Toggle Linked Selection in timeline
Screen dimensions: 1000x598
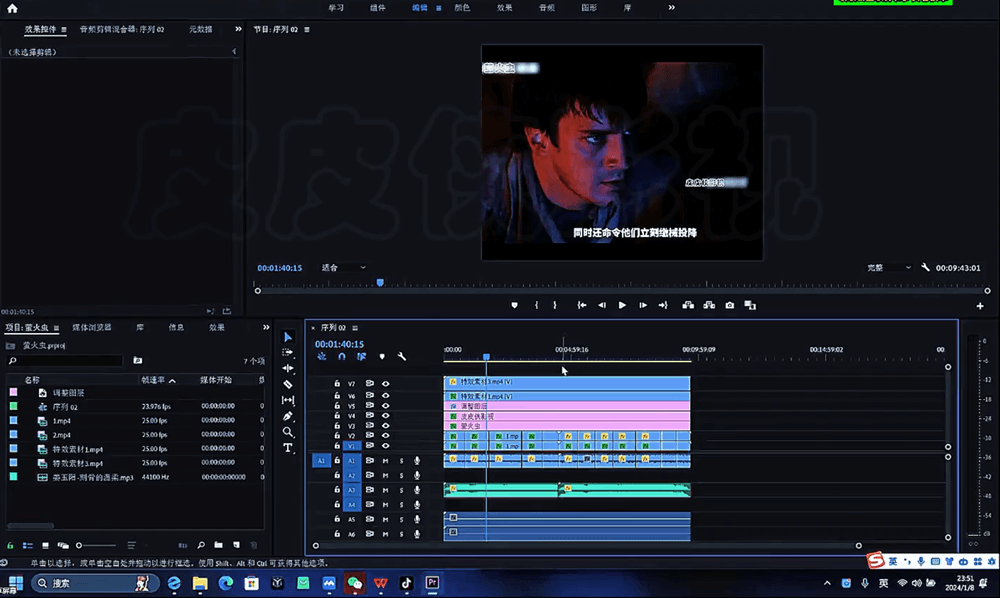pyautogui.click(x=362, y=357)
